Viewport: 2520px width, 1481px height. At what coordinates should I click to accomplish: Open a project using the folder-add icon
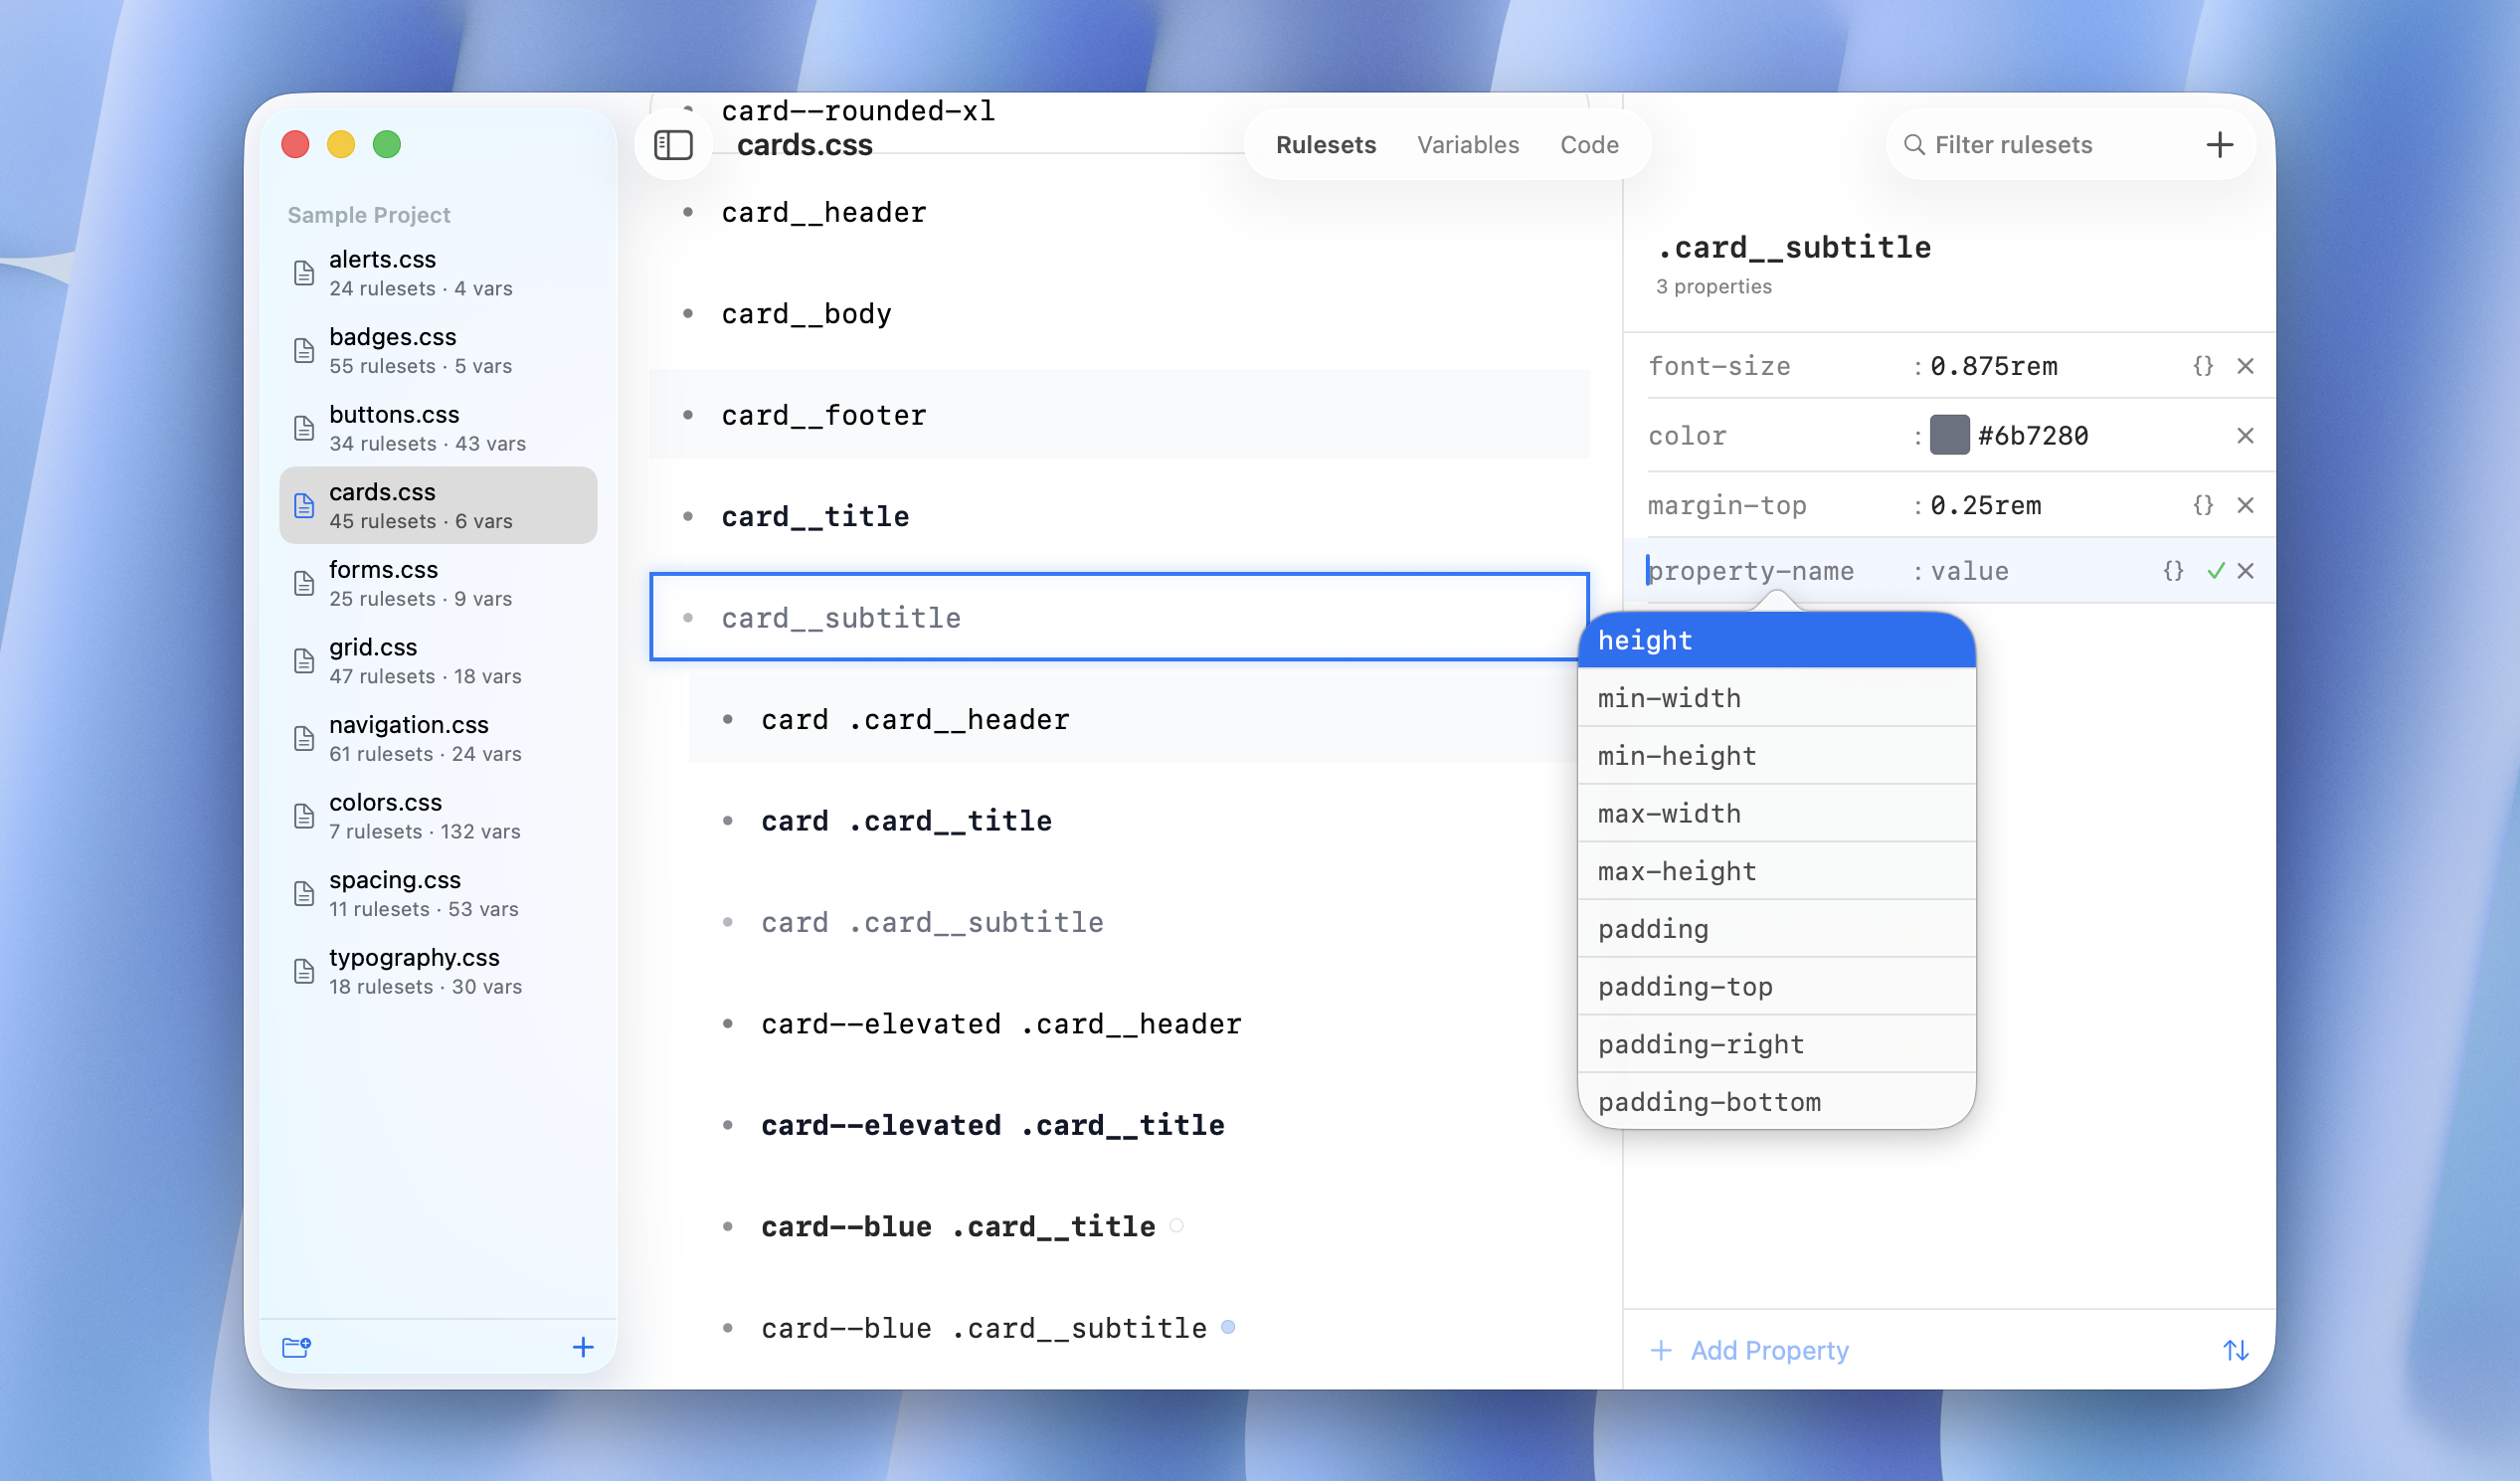[296, 1348]
